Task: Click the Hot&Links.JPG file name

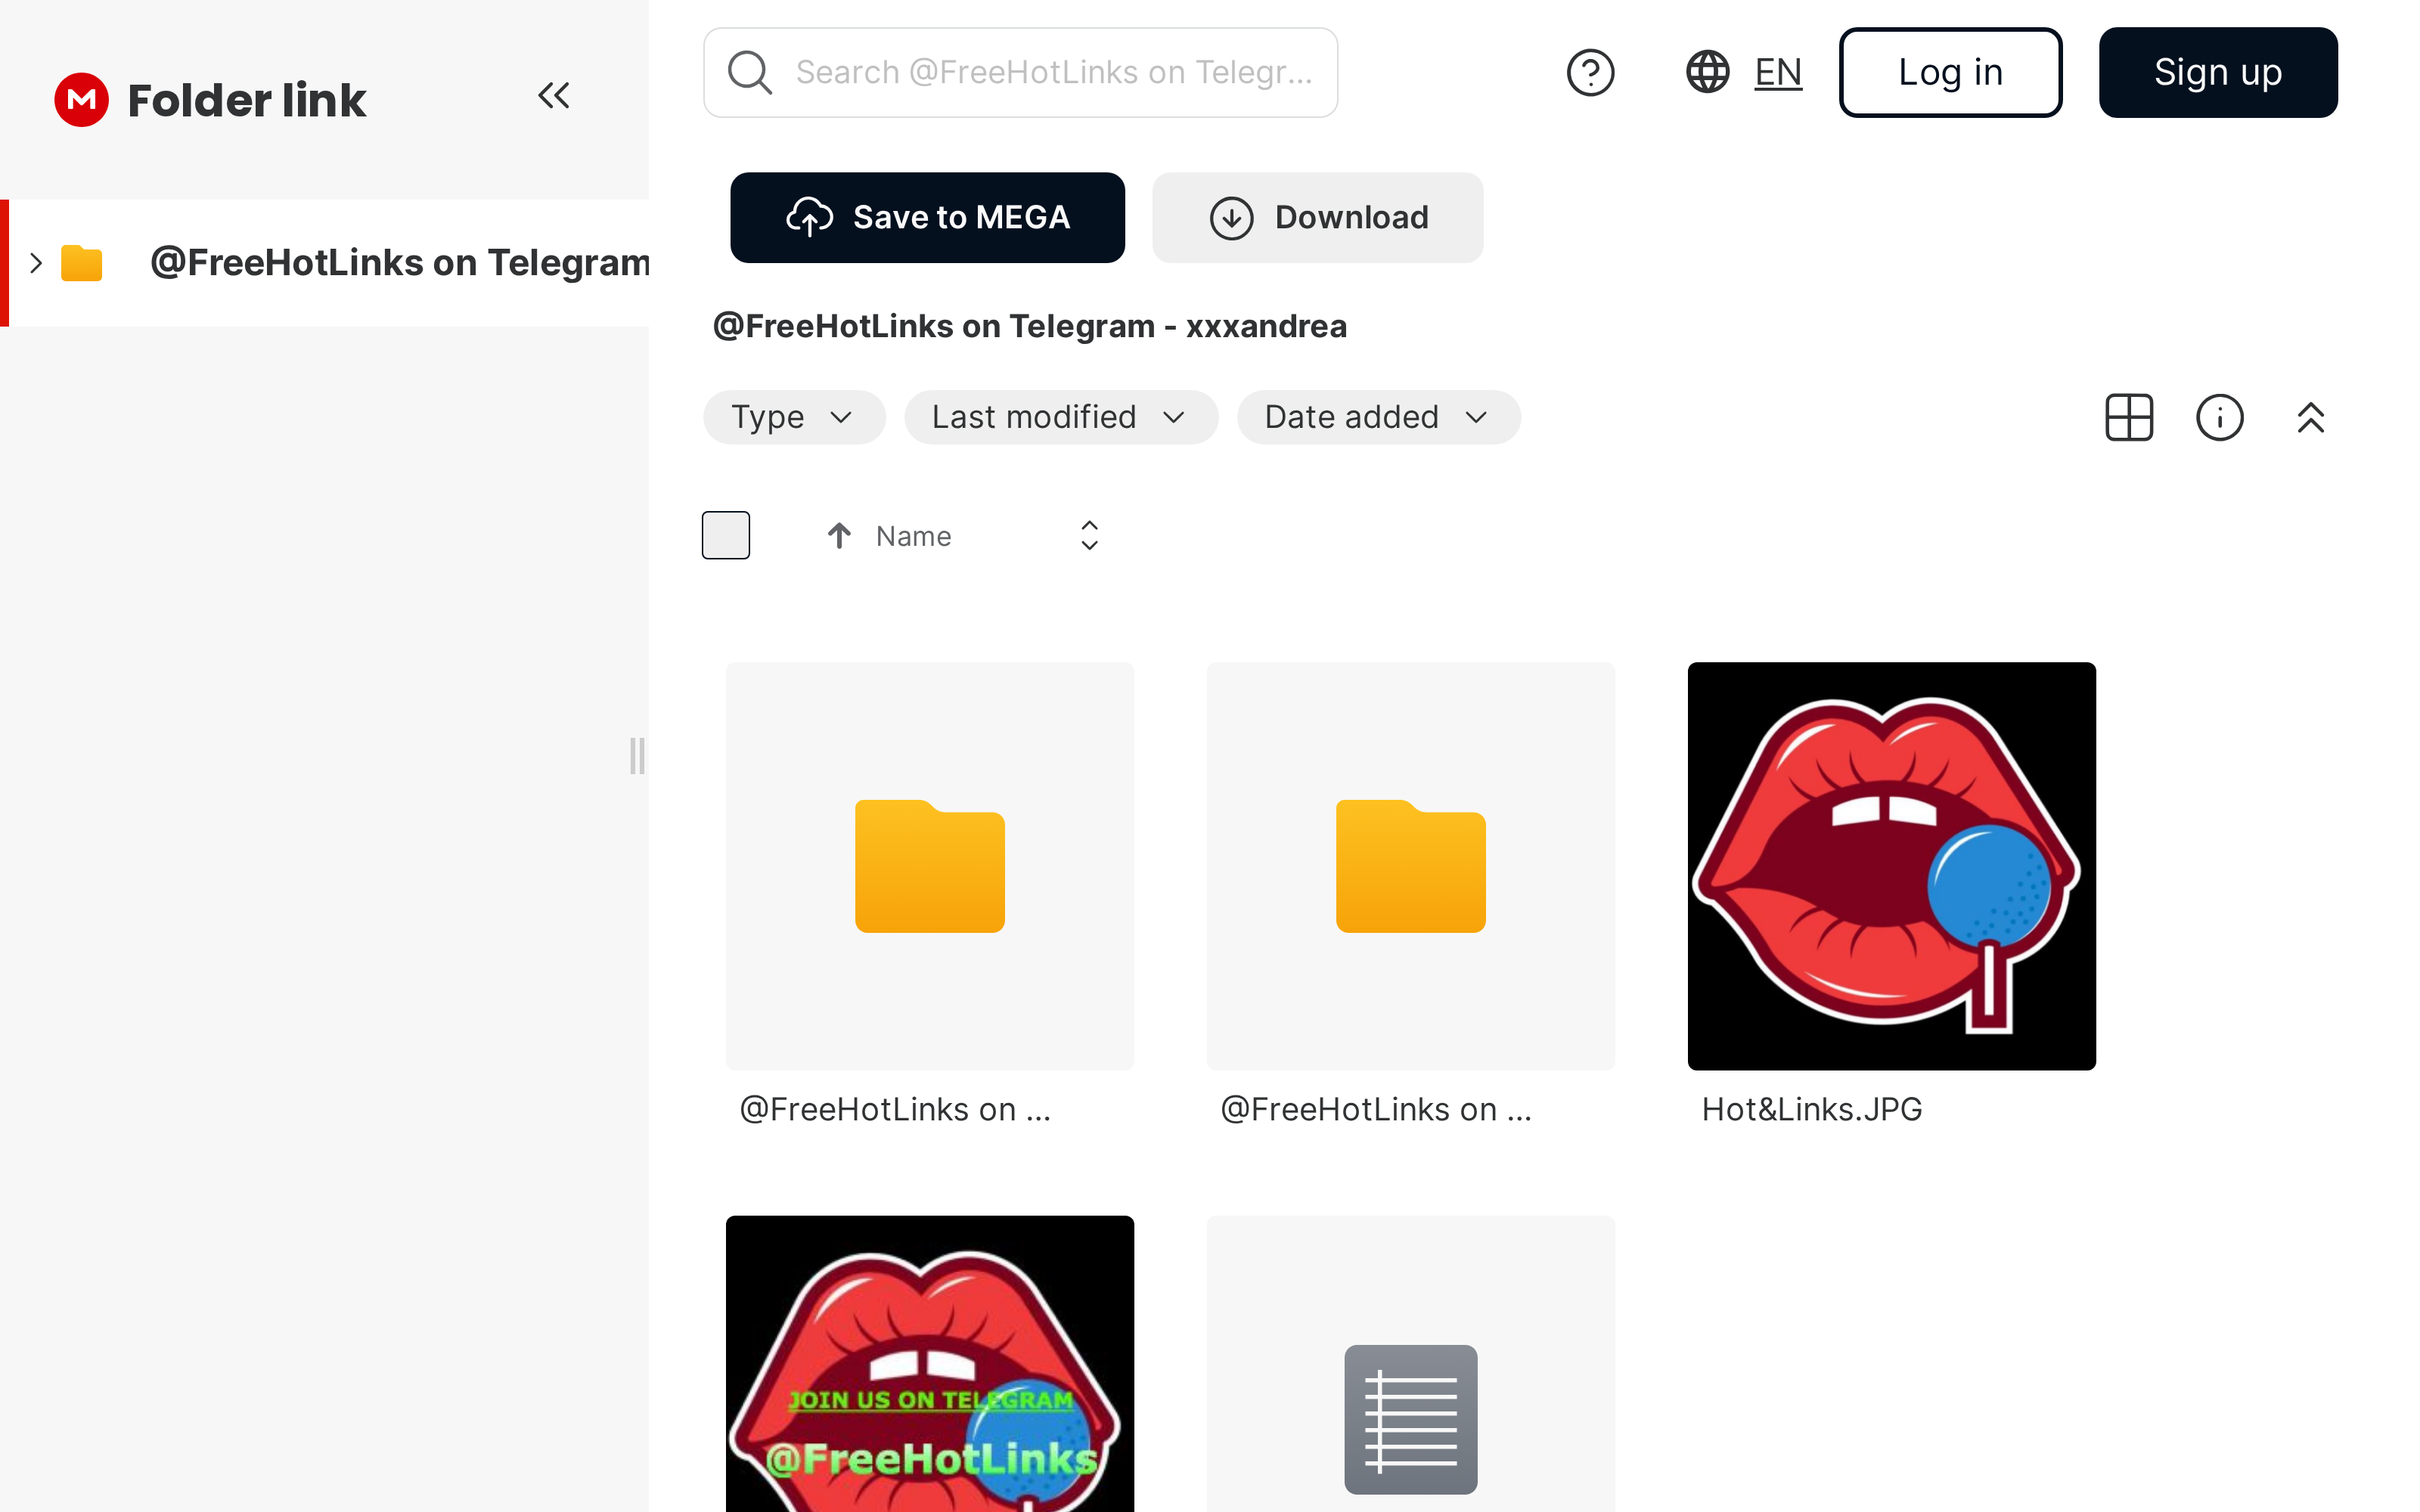Action: pyautogui.click(x=1811, y=1109)
